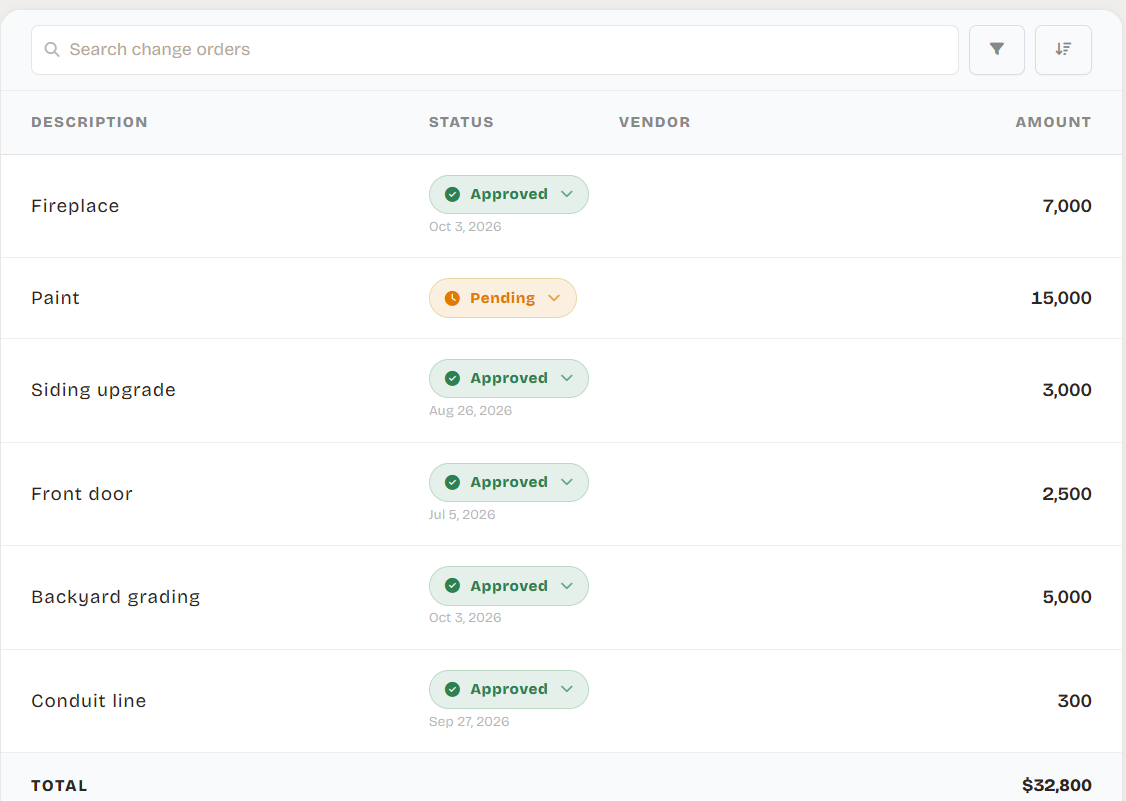Viewport: 1126px width, 801px height.
Task: Click the 5,000 amount for Backyard grading
Action: 1066,597
